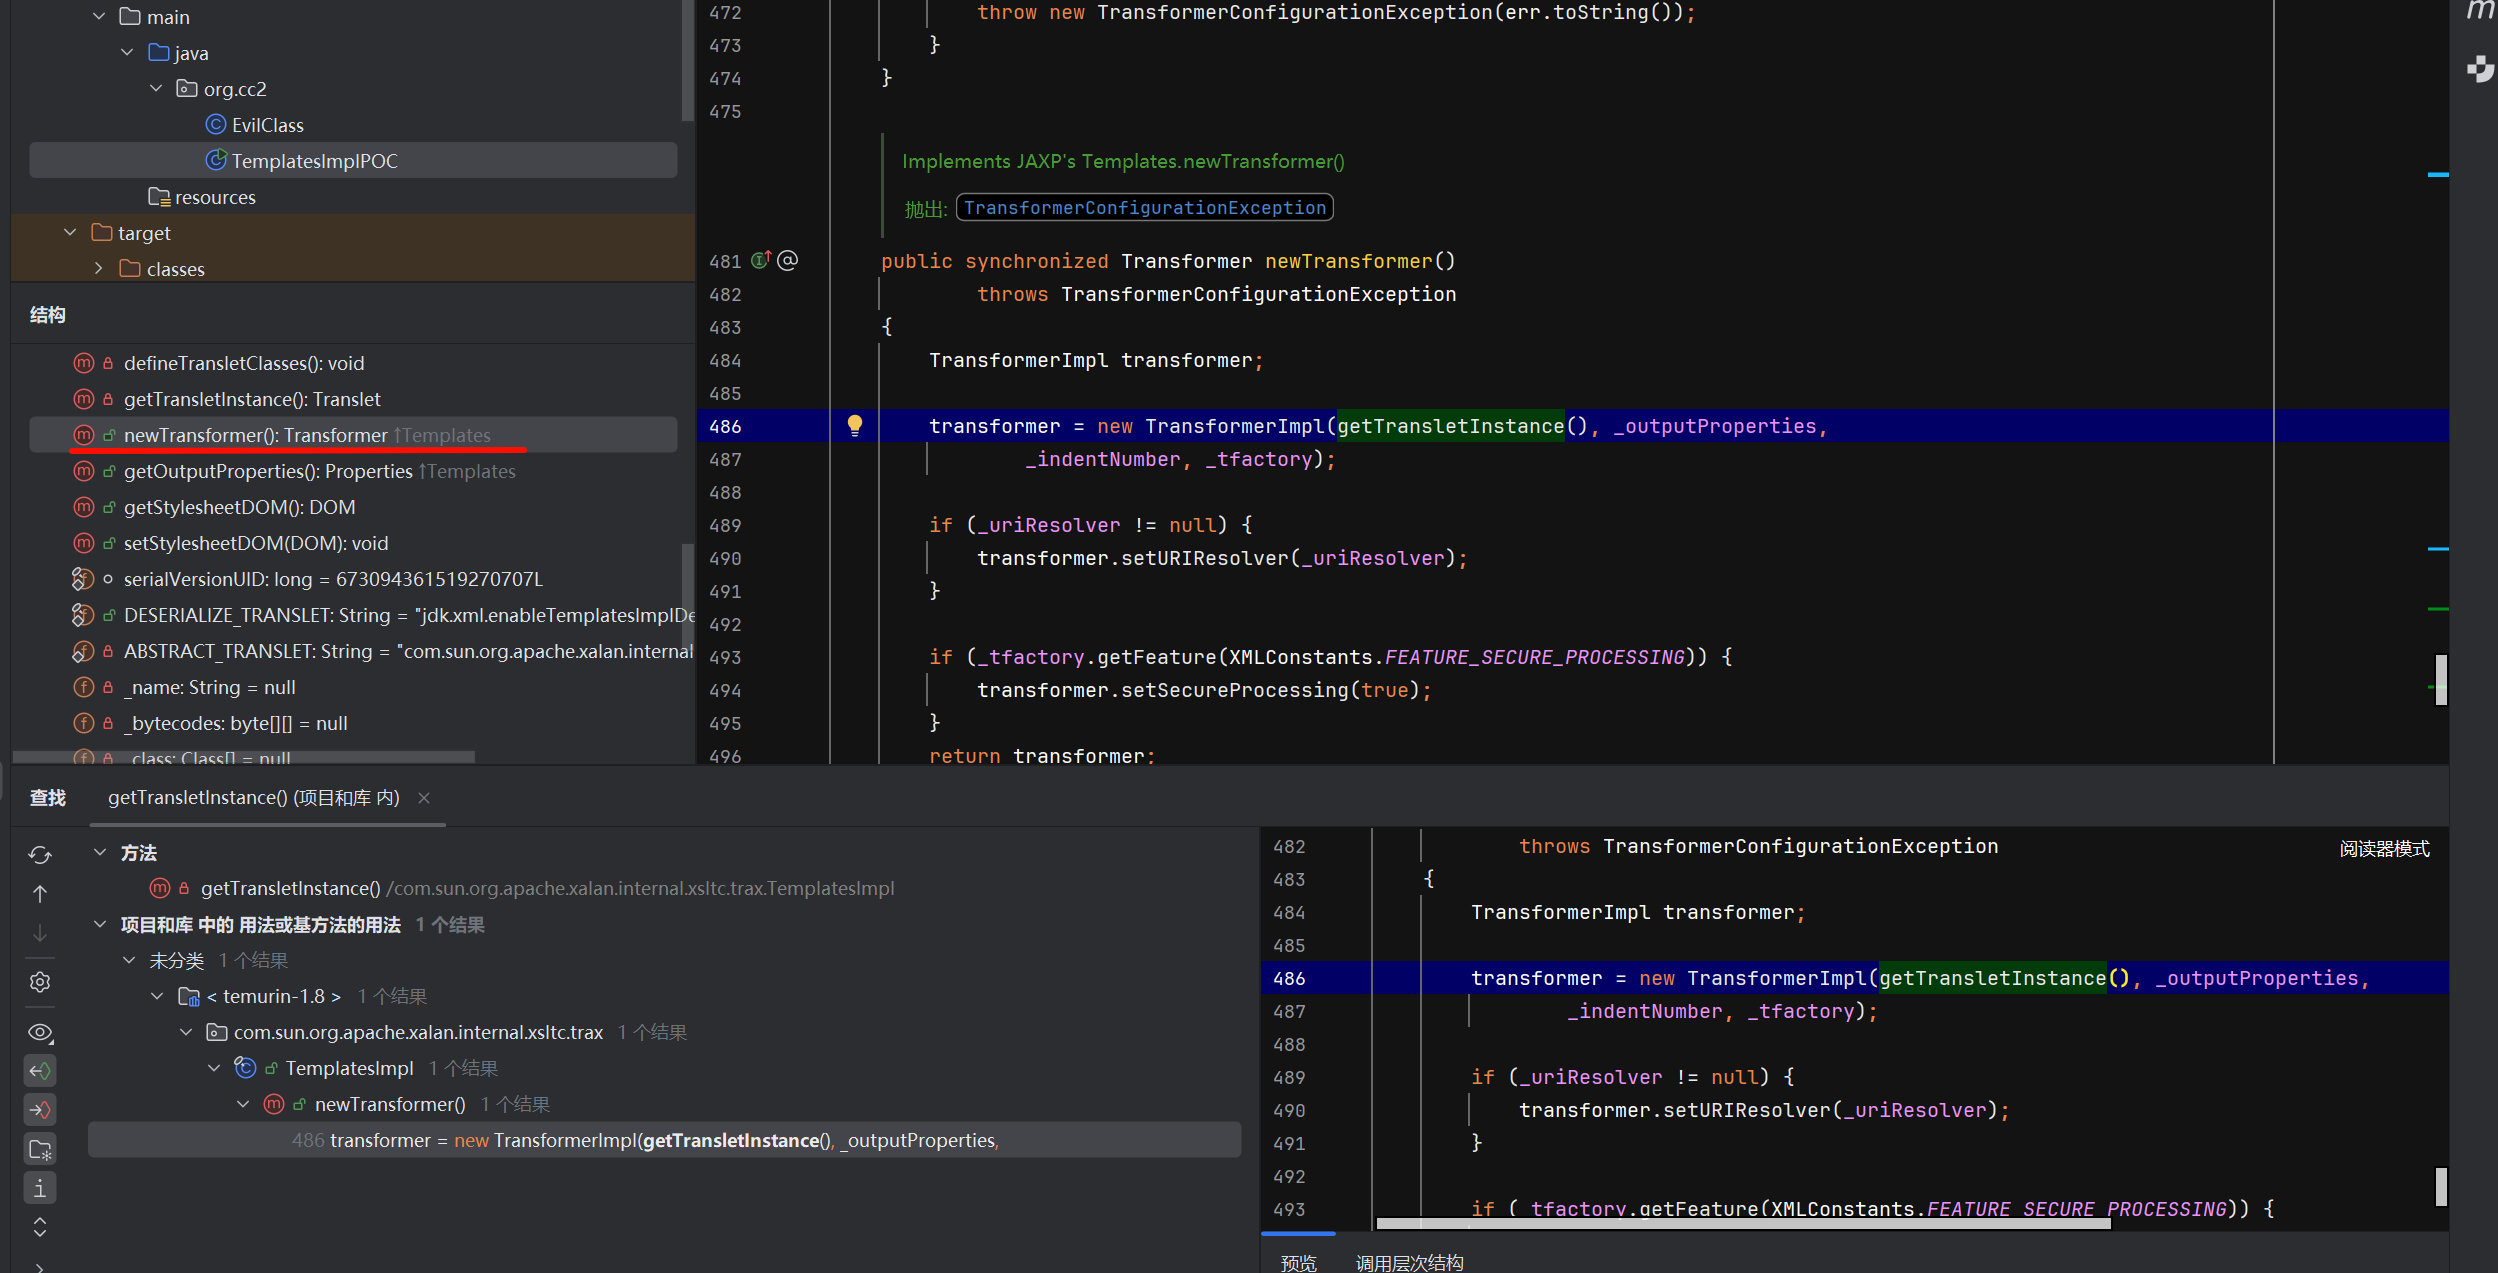Select the getTransletInstance() find tab
The height and width of the screenshot is (1273, 2498).
pos(254,797)
